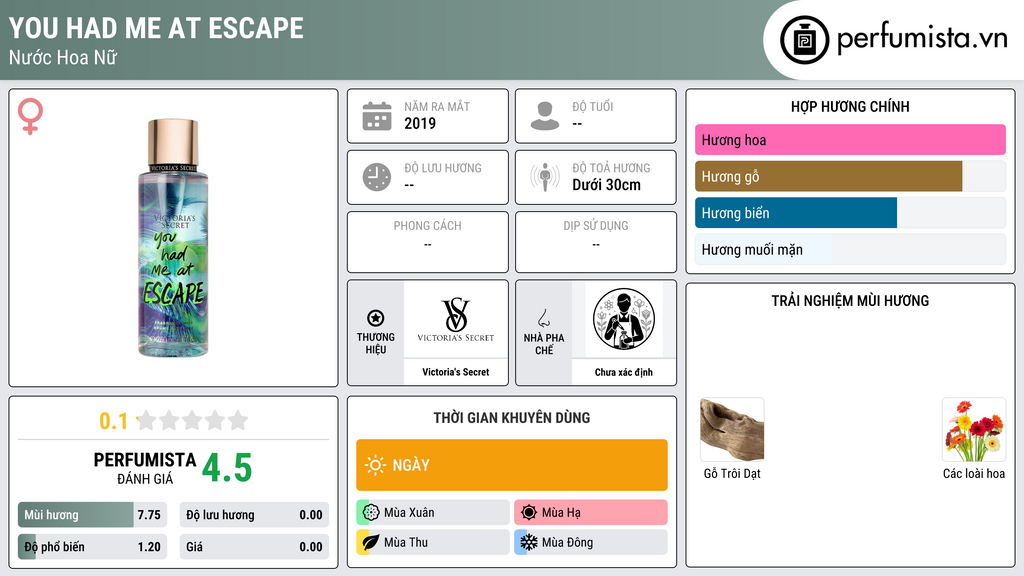Click the Các loài hoa flowers thumbnail
This screenshot has height=576, width=1024.
pos(974,430)
